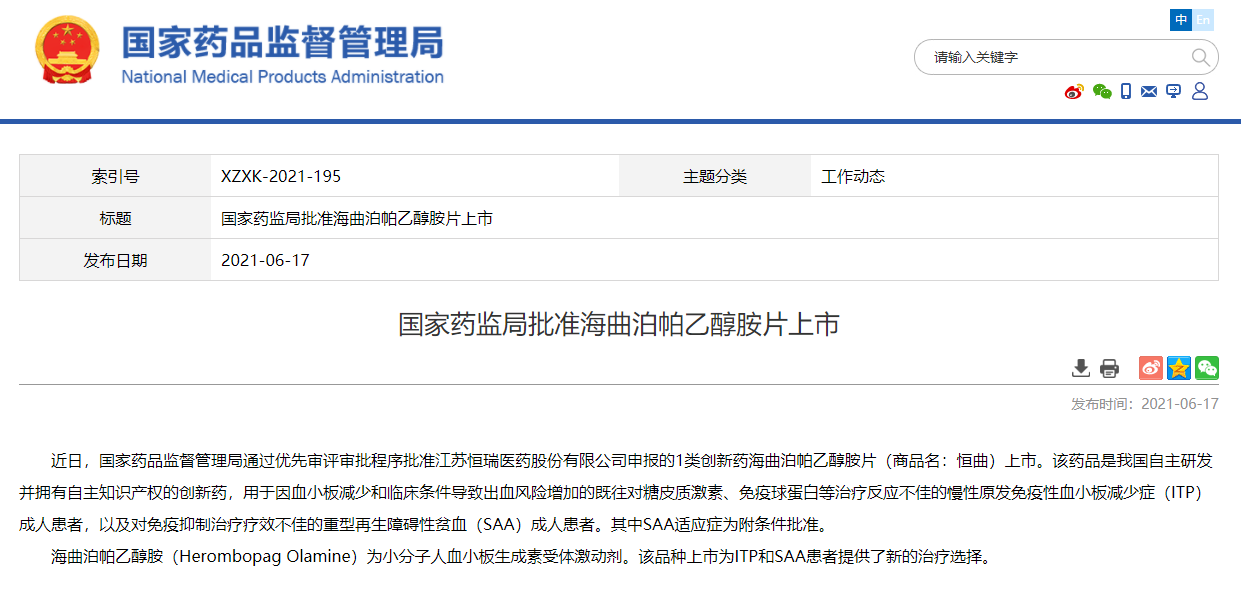Click the national emblem logo
Screen dimensions: 1241x599
click(x=68, y=50)
